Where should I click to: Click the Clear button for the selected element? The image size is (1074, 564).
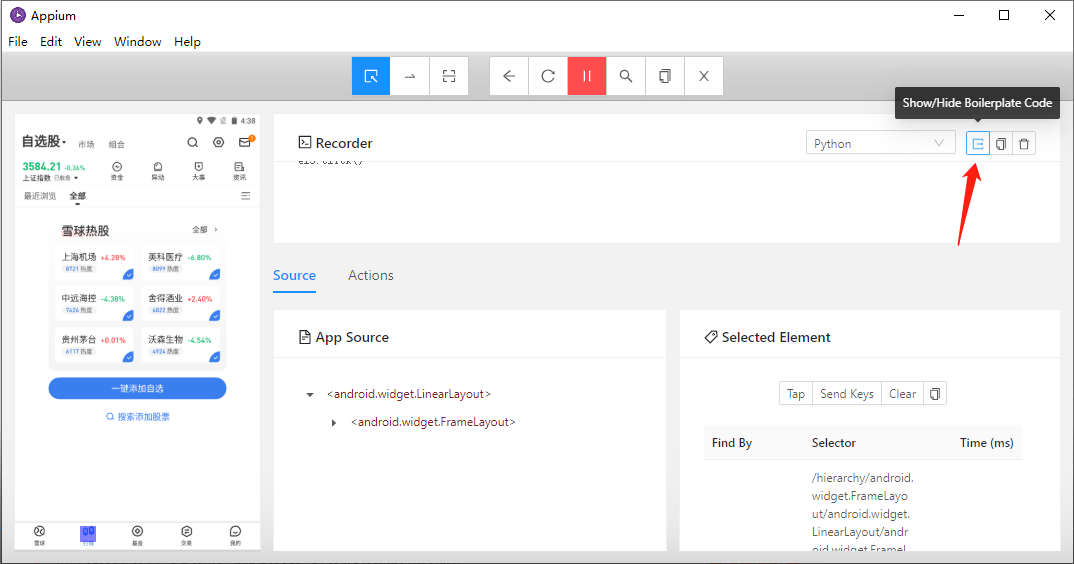(902, 394)
